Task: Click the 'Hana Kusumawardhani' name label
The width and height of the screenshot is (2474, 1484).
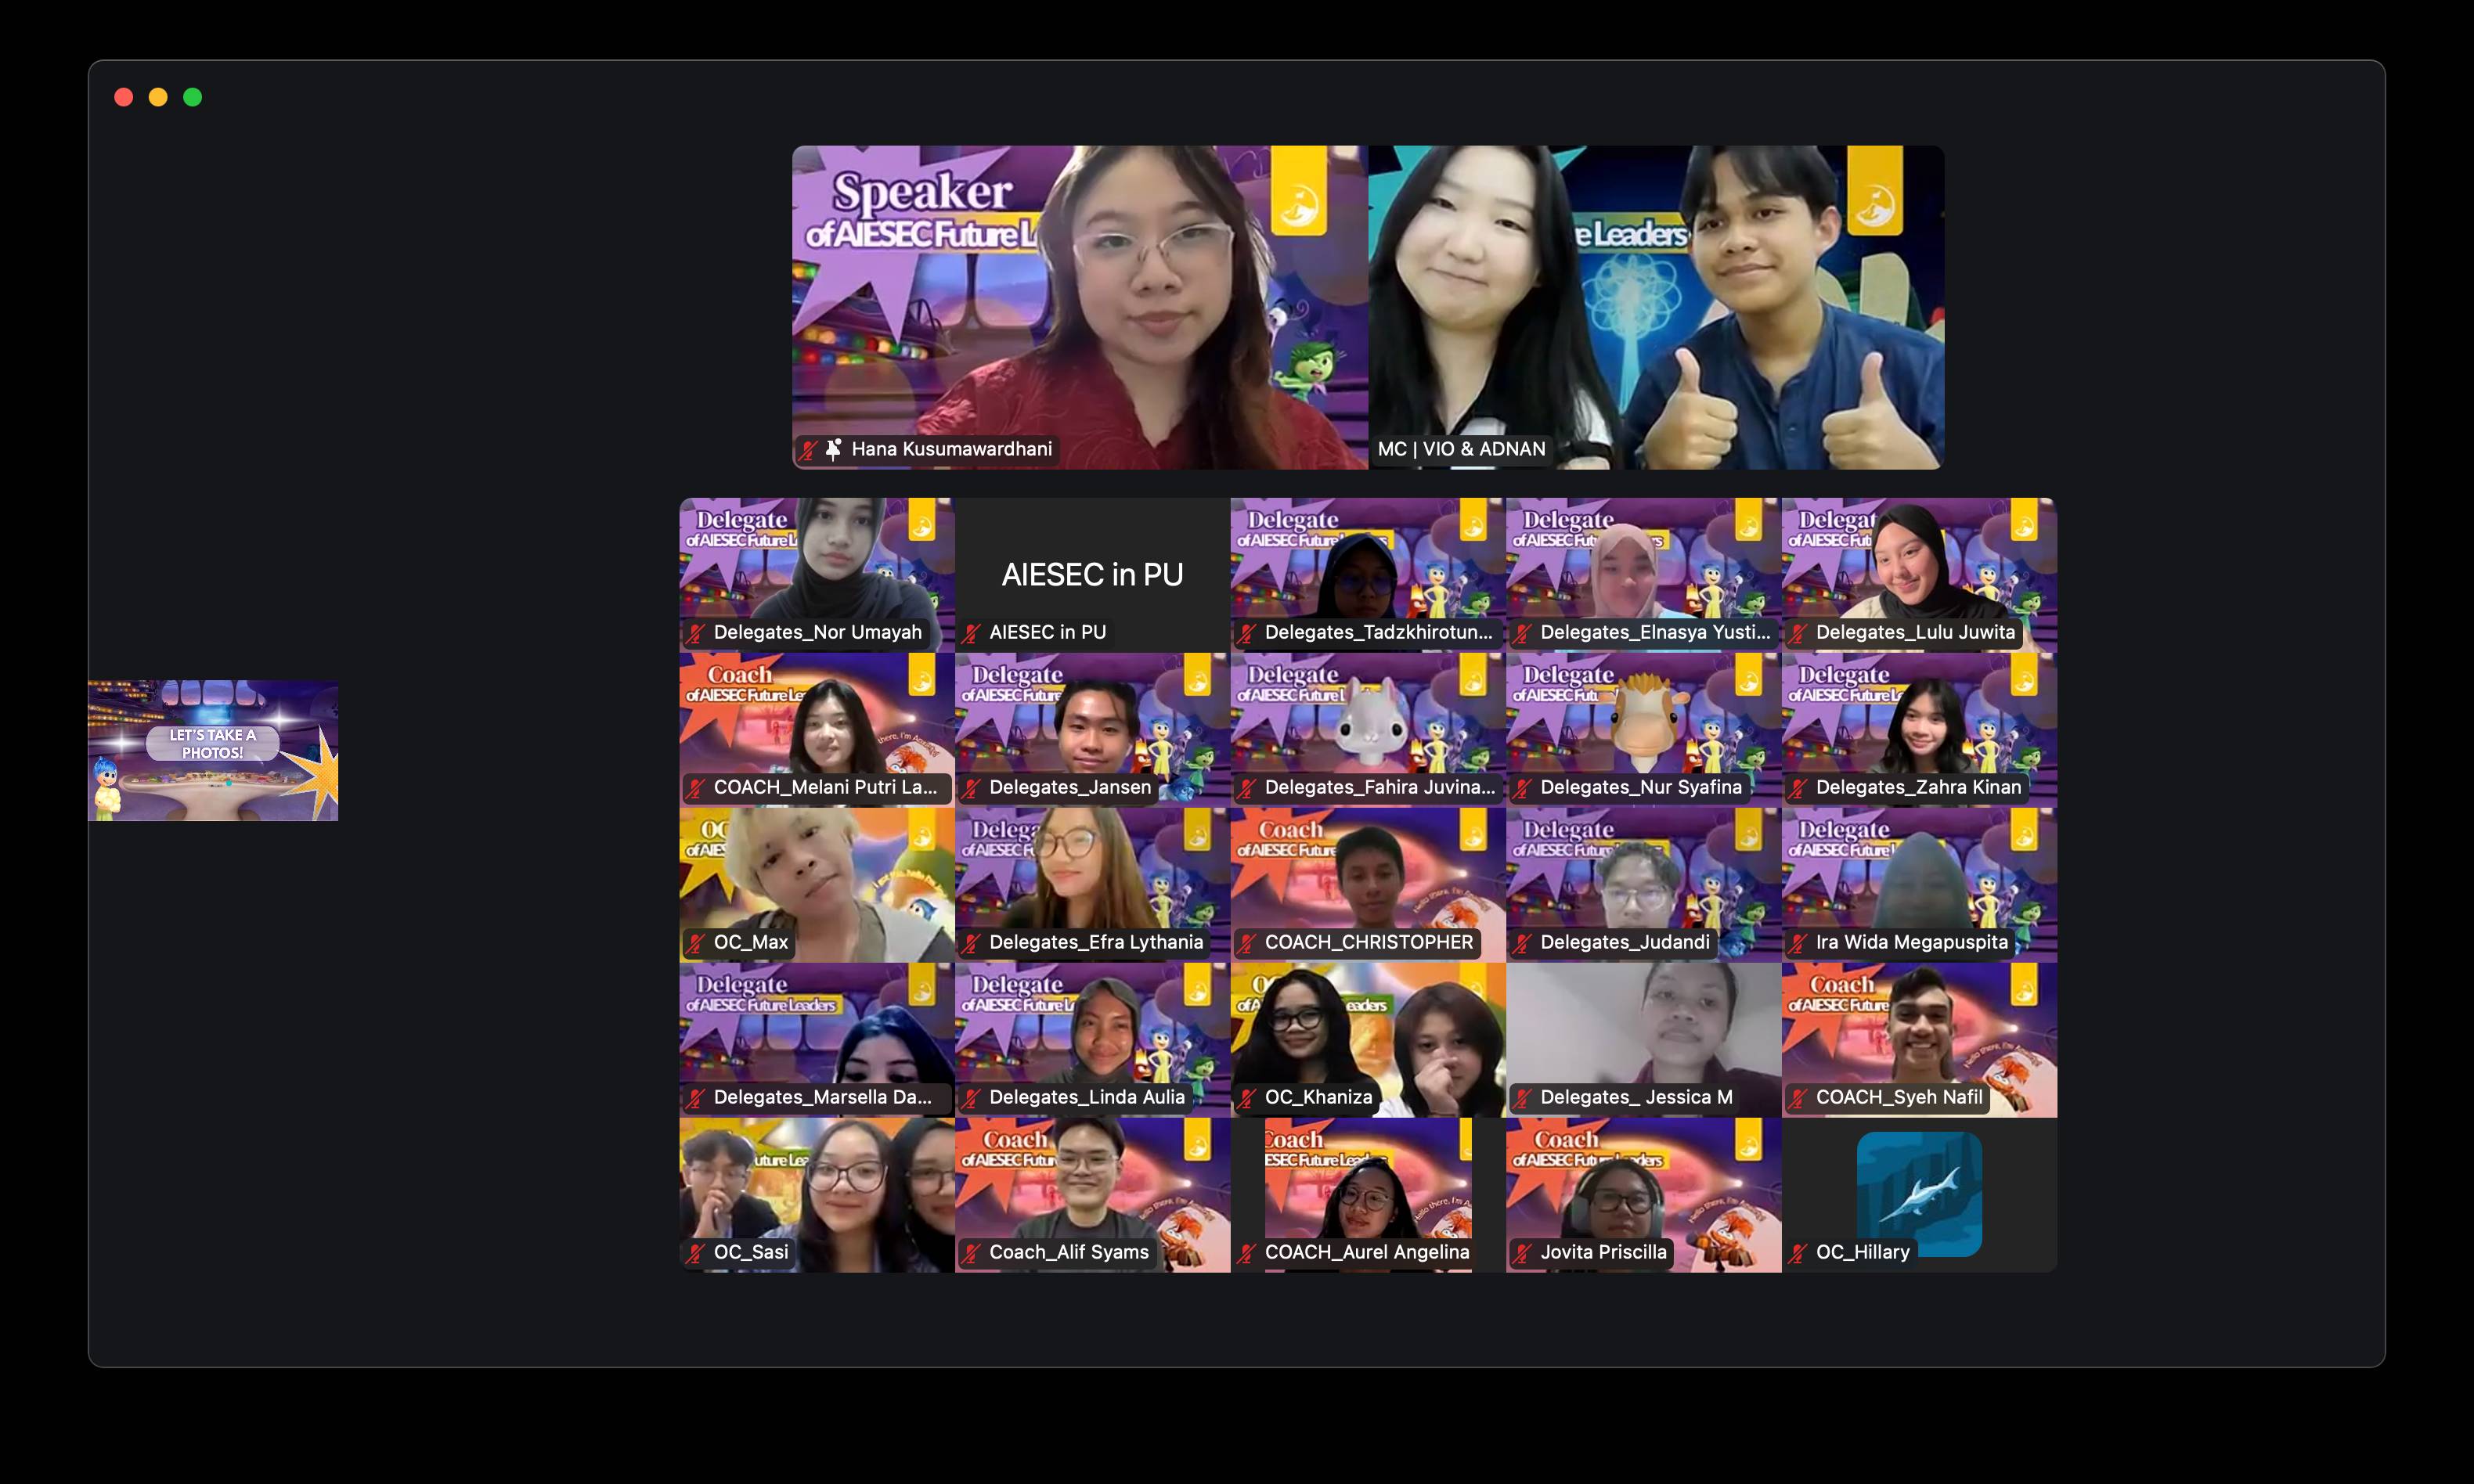Action: coord(952,449)
